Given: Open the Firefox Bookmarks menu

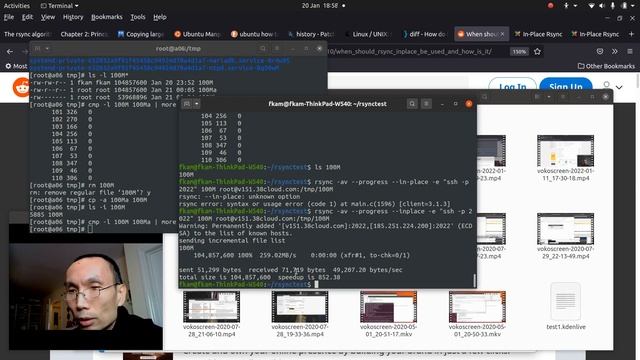Looking at the screenshot, I should coord(107,17).
